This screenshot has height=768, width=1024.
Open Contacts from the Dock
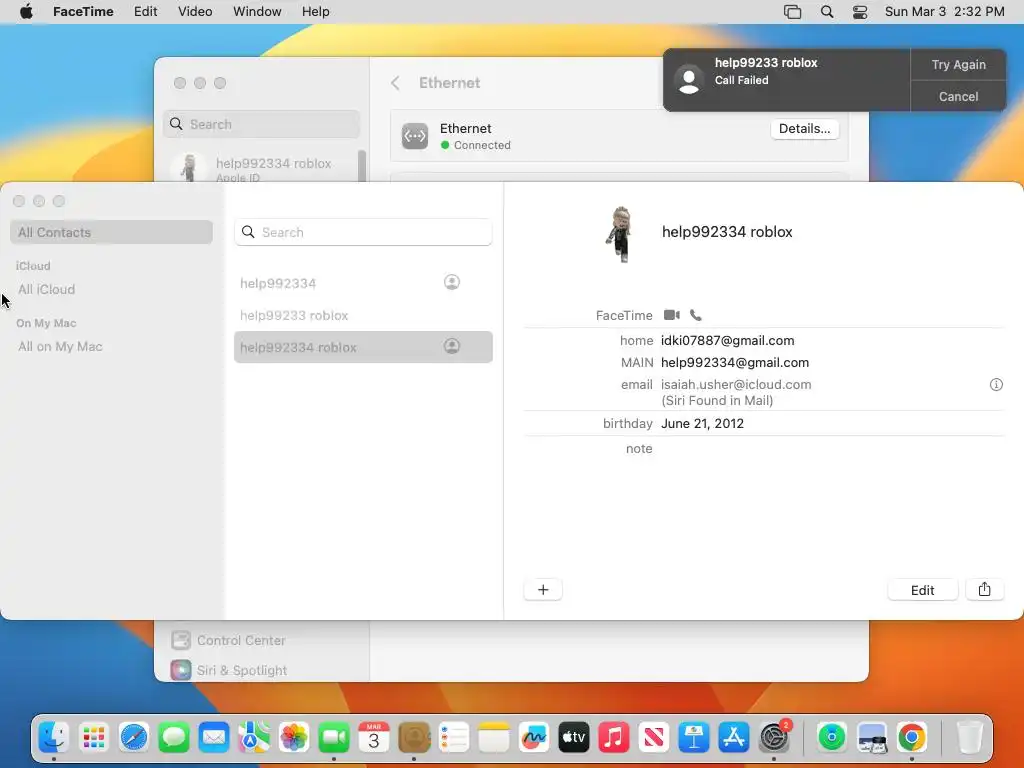[x=414, y=737]
